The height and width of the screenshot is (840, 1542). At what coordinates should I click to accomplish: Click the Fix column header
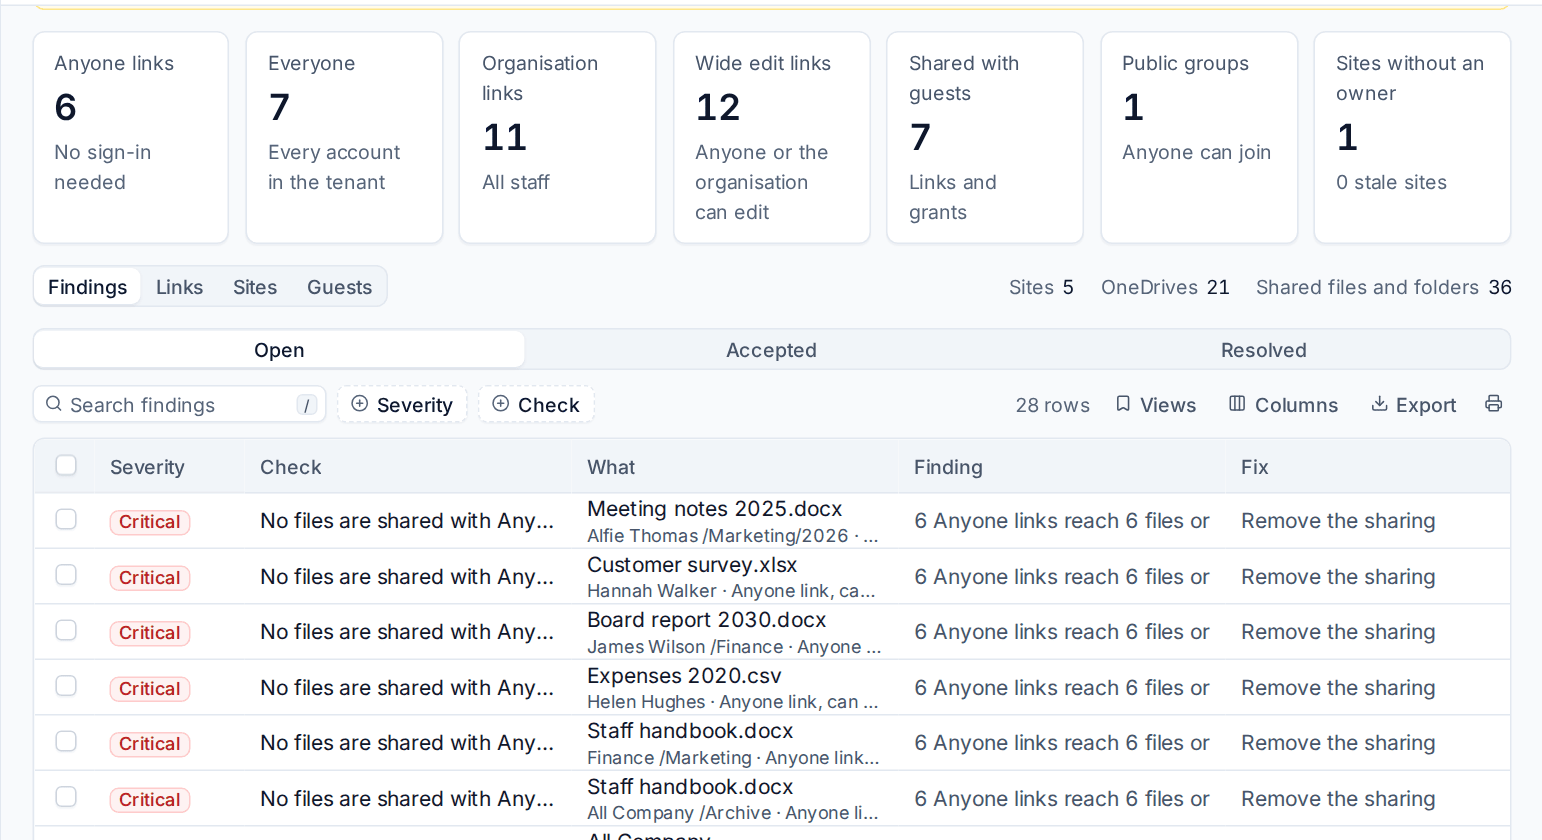1255,467
